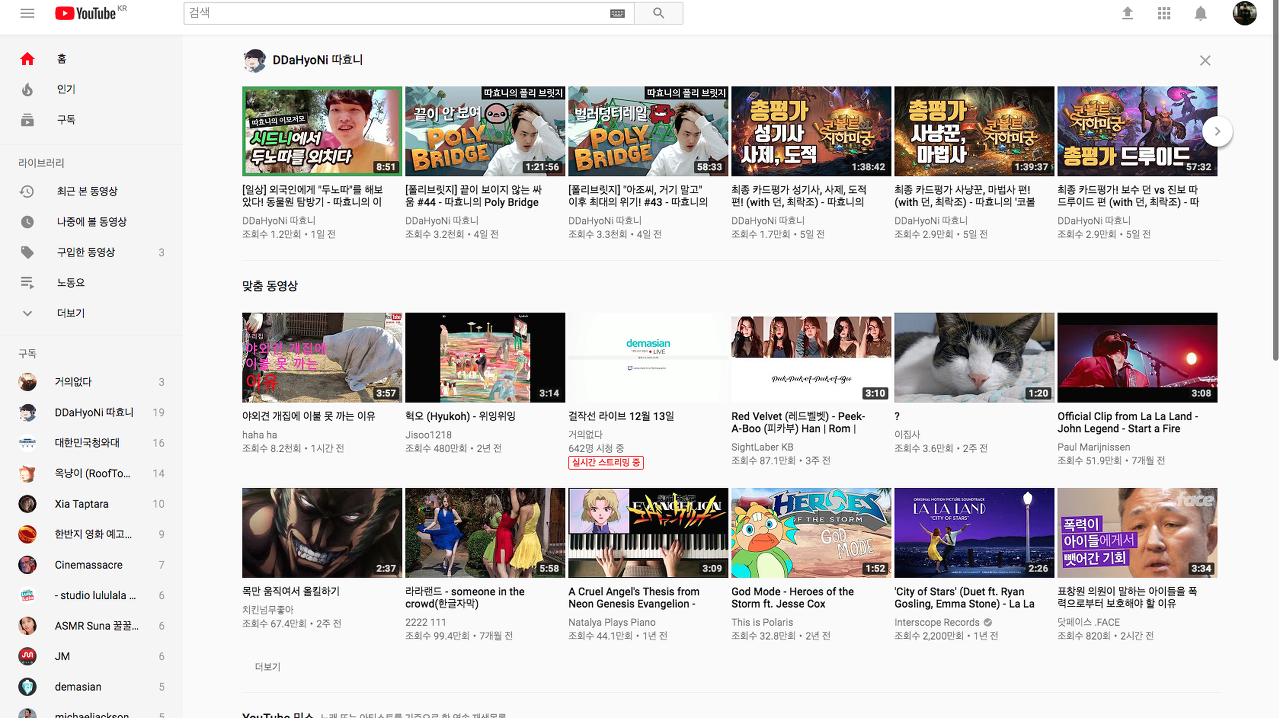The height and width of the screenshot is (718, 1279).
Task: Show next videos with carousel arrow
Action: click(1217, 131)
